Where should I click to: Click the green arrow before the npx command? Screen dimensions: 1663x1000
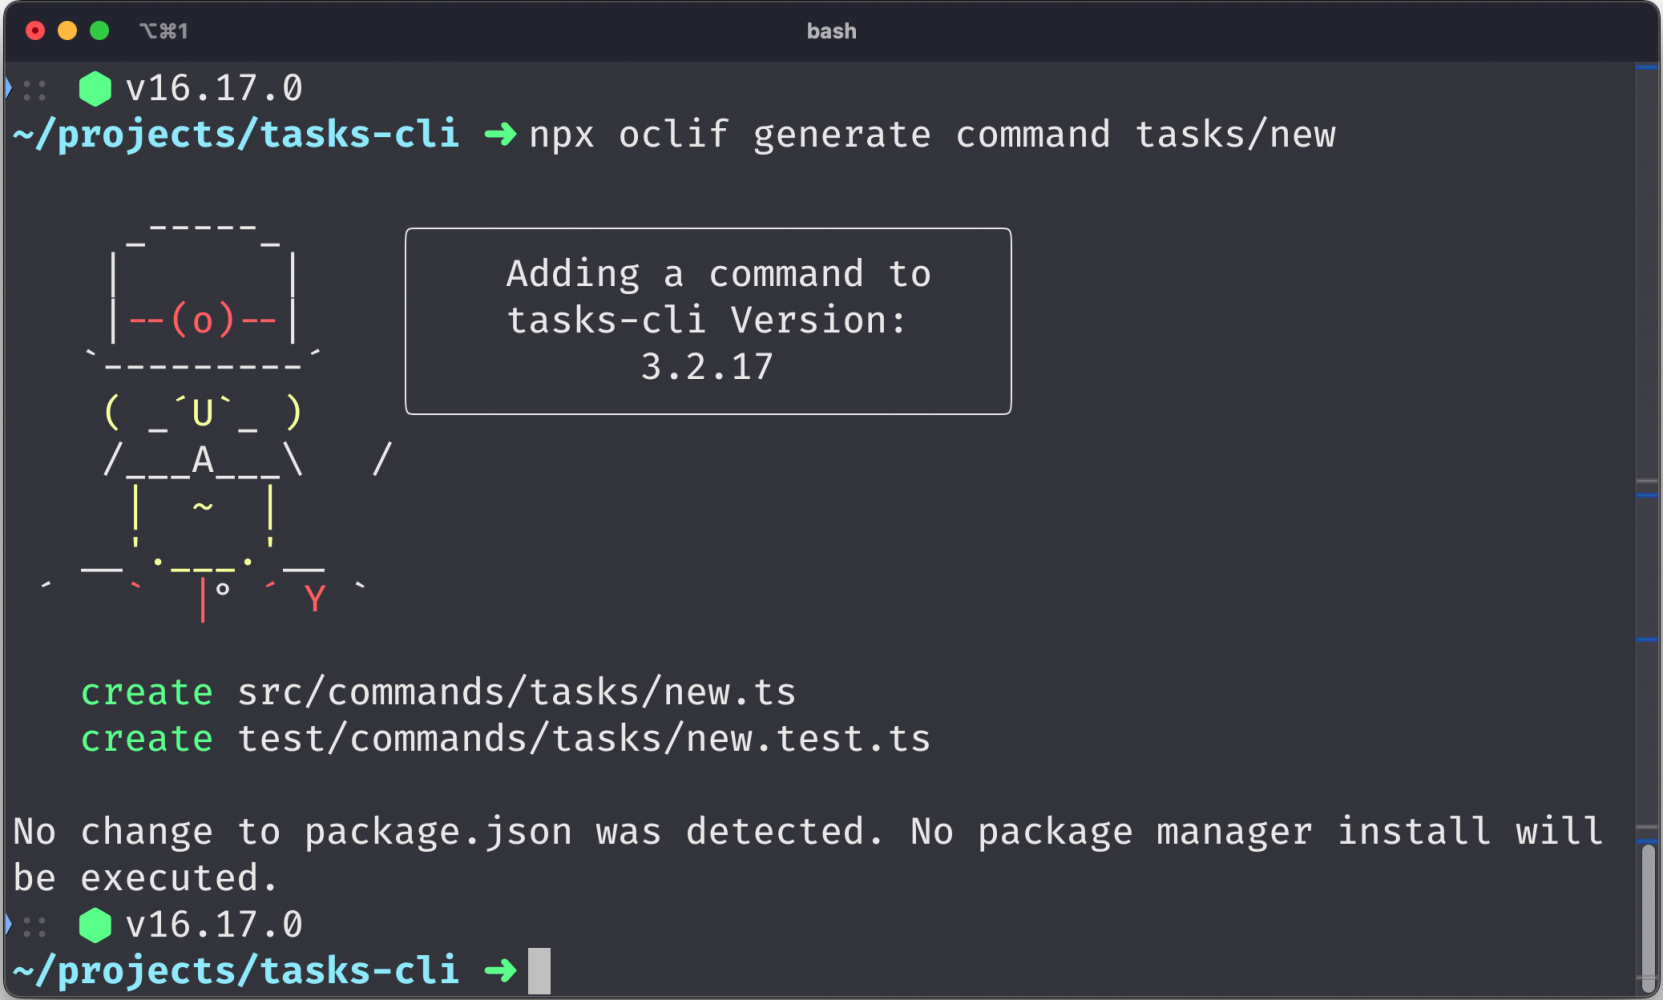click(500, 134)
